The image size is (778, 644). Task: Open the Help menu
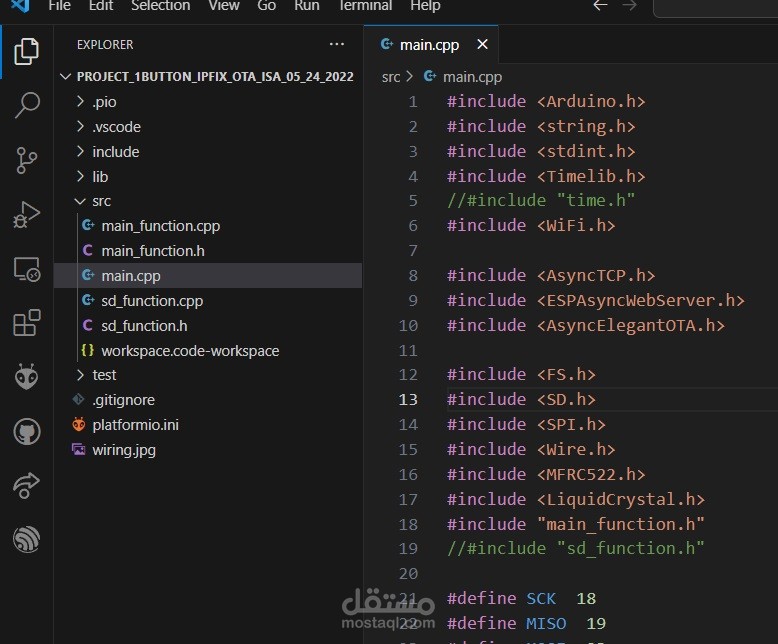pos(425,6)
